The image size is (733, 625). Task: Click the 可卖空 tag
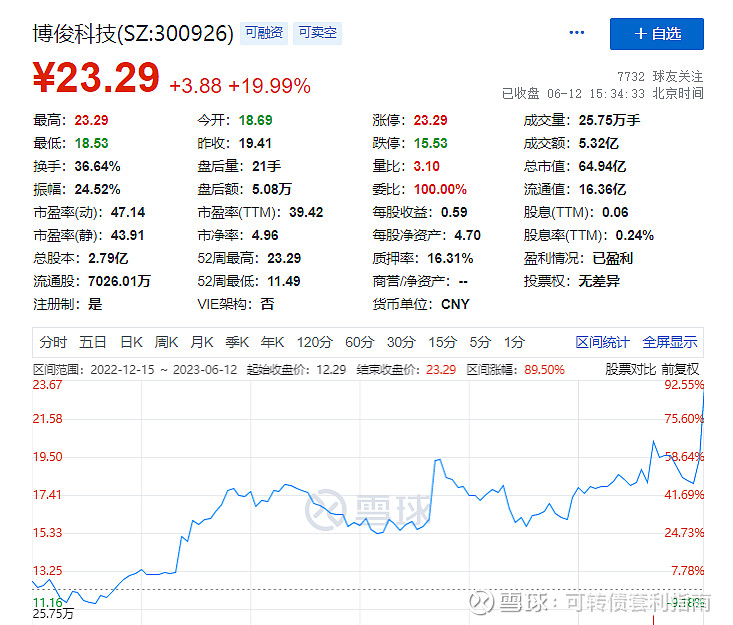click(x=317, y=33)
